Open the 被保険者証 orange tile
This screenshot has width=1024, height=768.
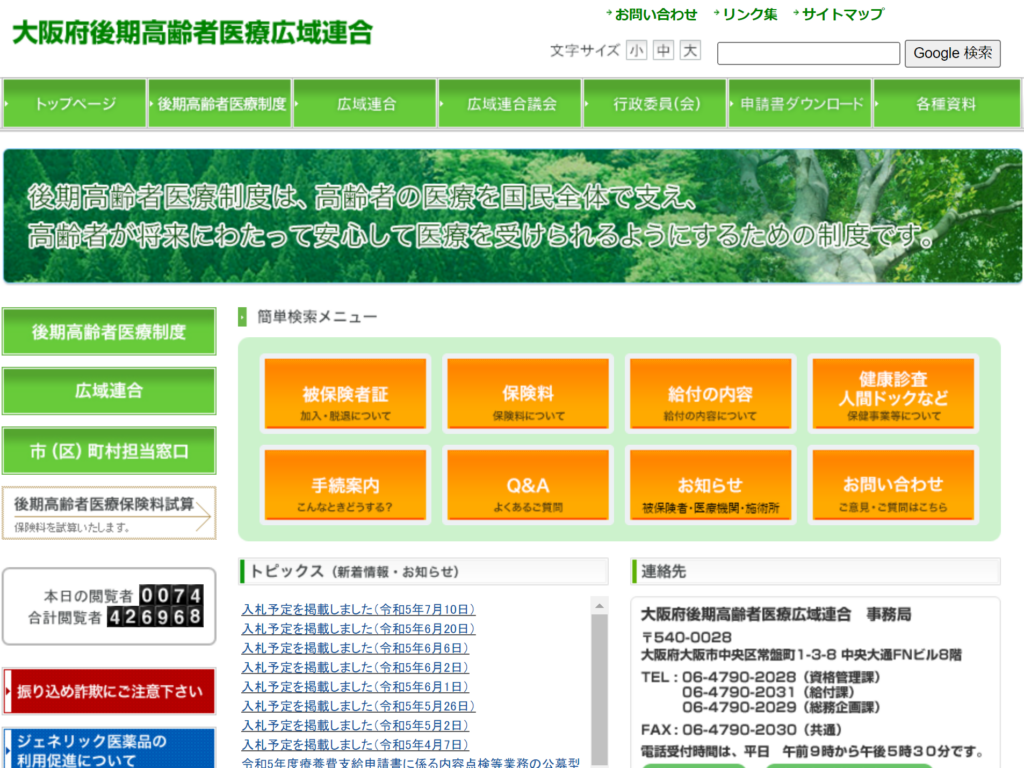tap(345, 394)
